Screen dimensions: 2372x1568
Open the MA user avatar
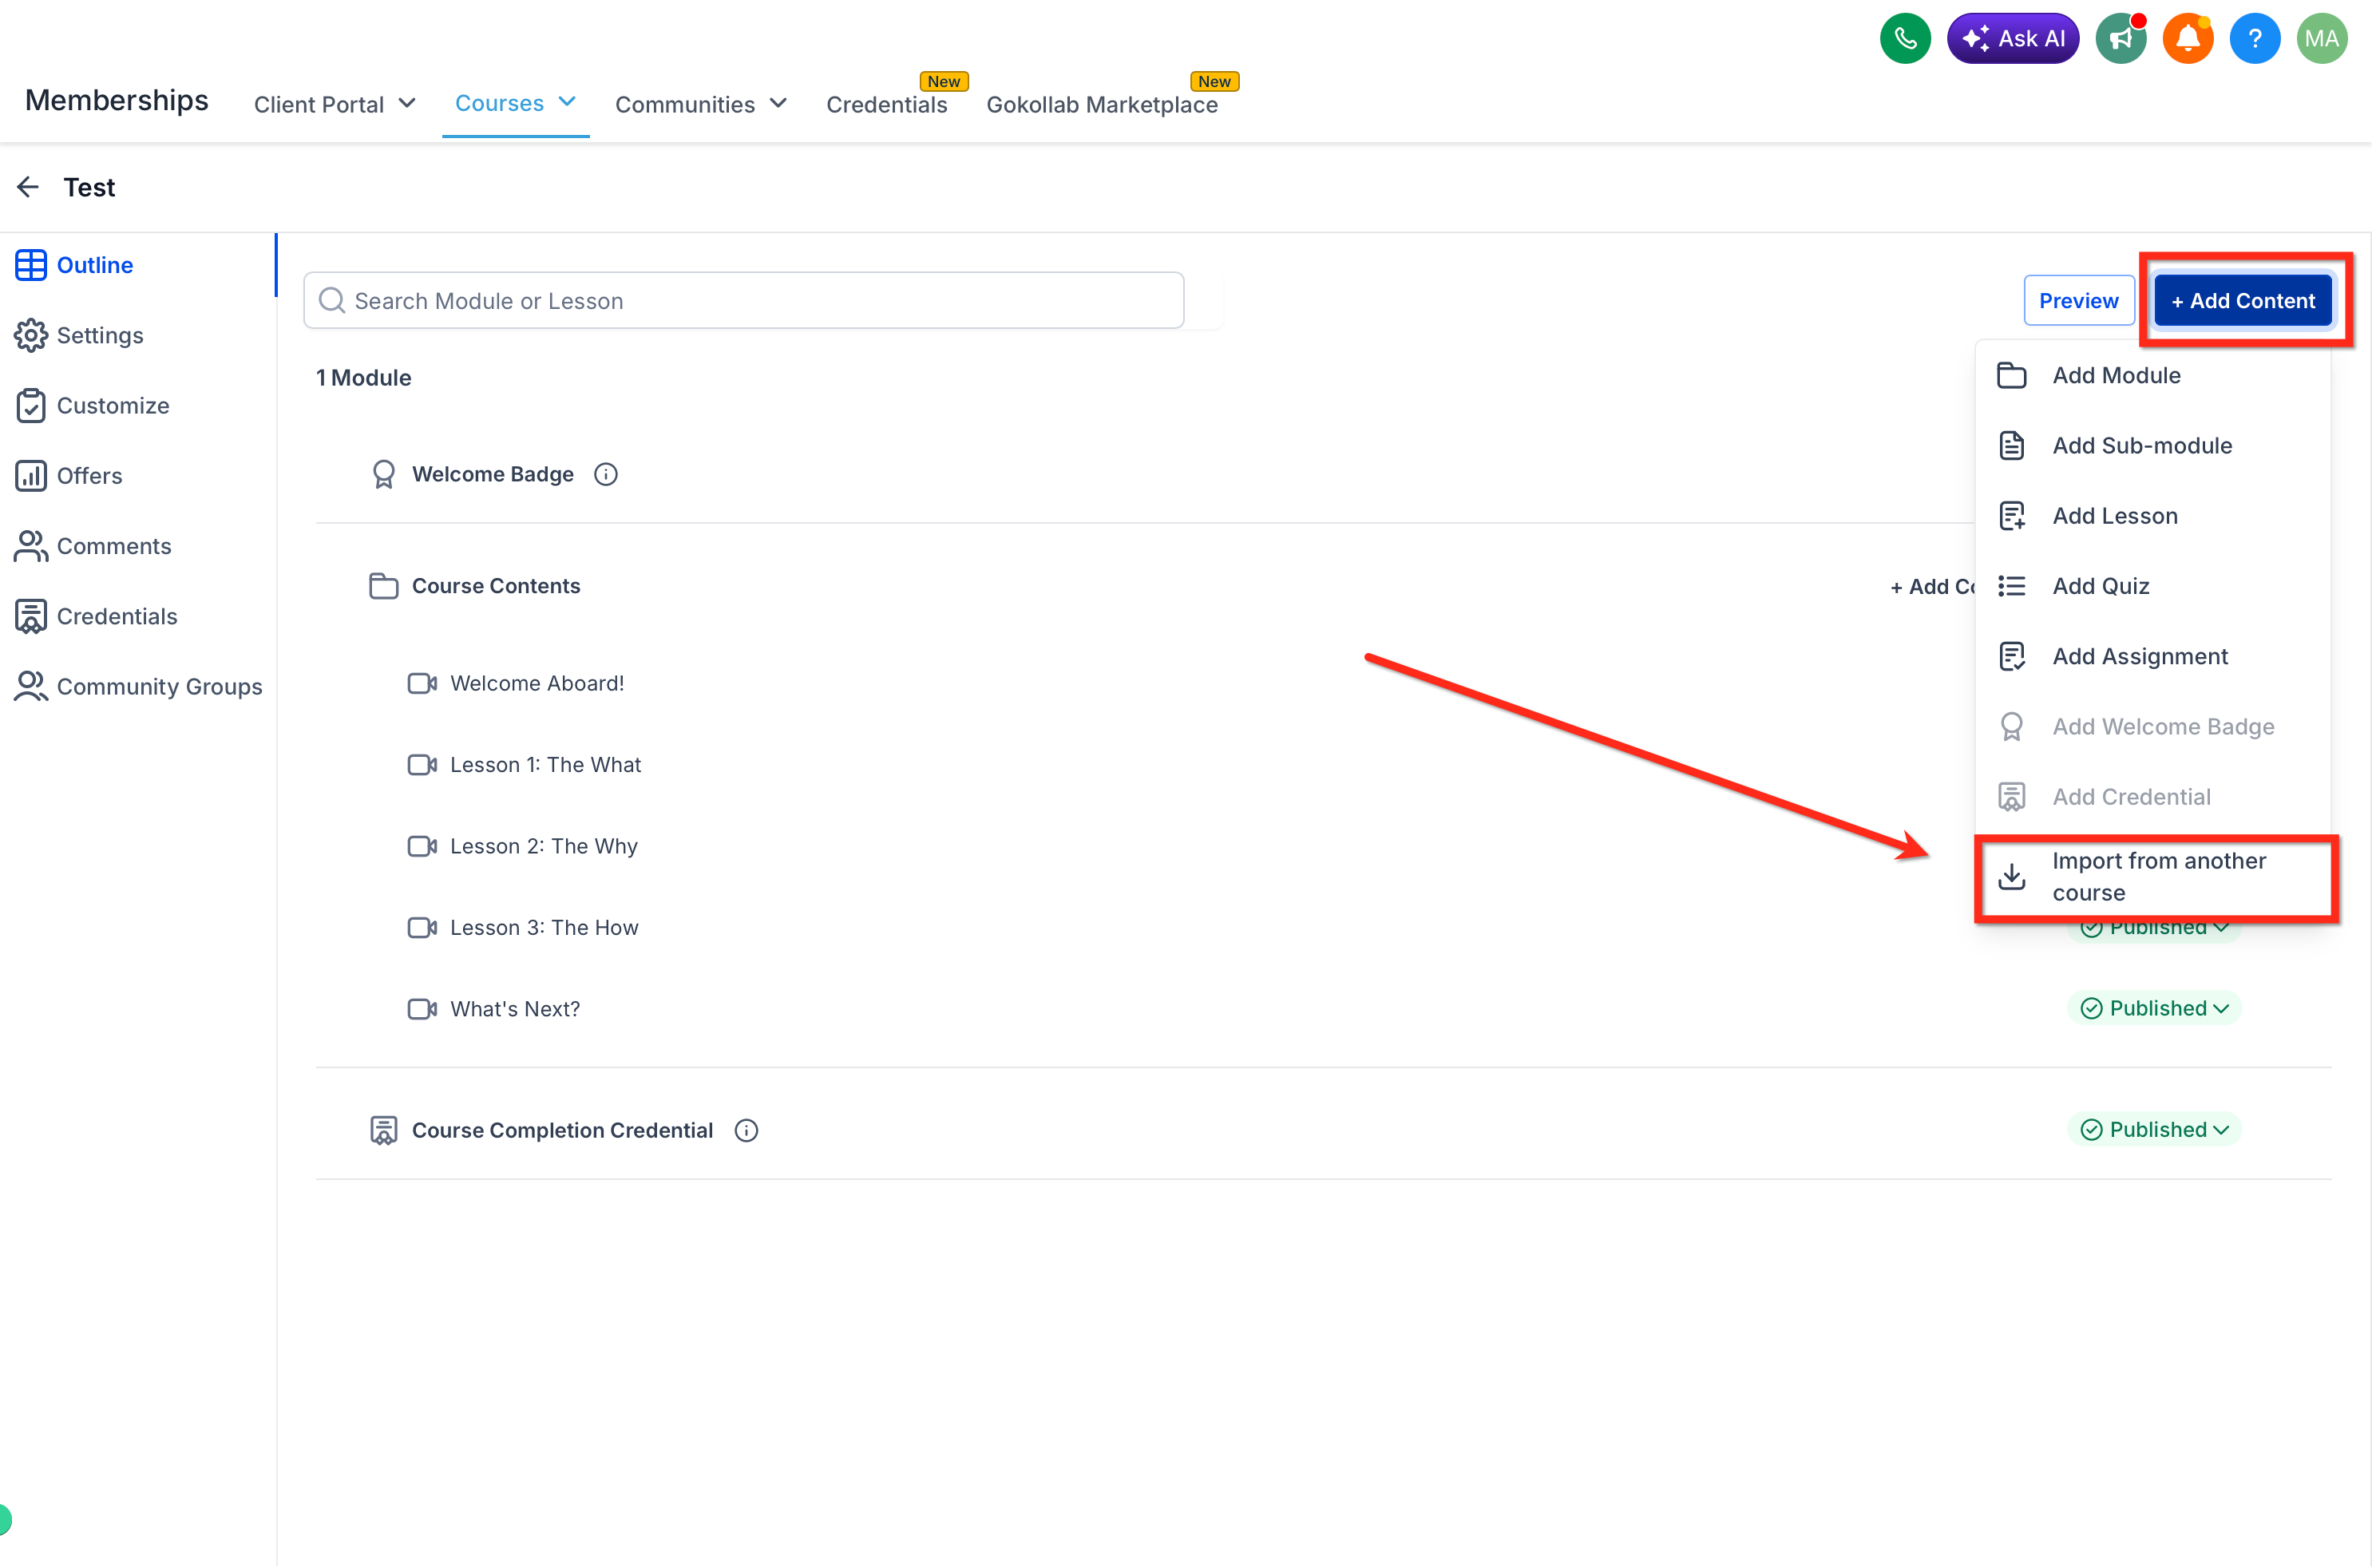(2322, 39)
